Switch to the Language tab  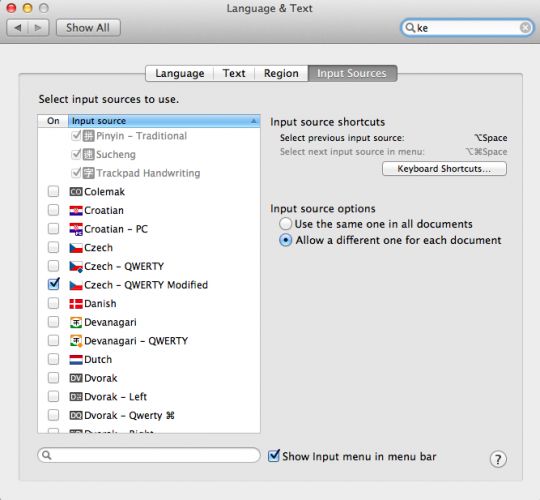[x=180, y=73]
